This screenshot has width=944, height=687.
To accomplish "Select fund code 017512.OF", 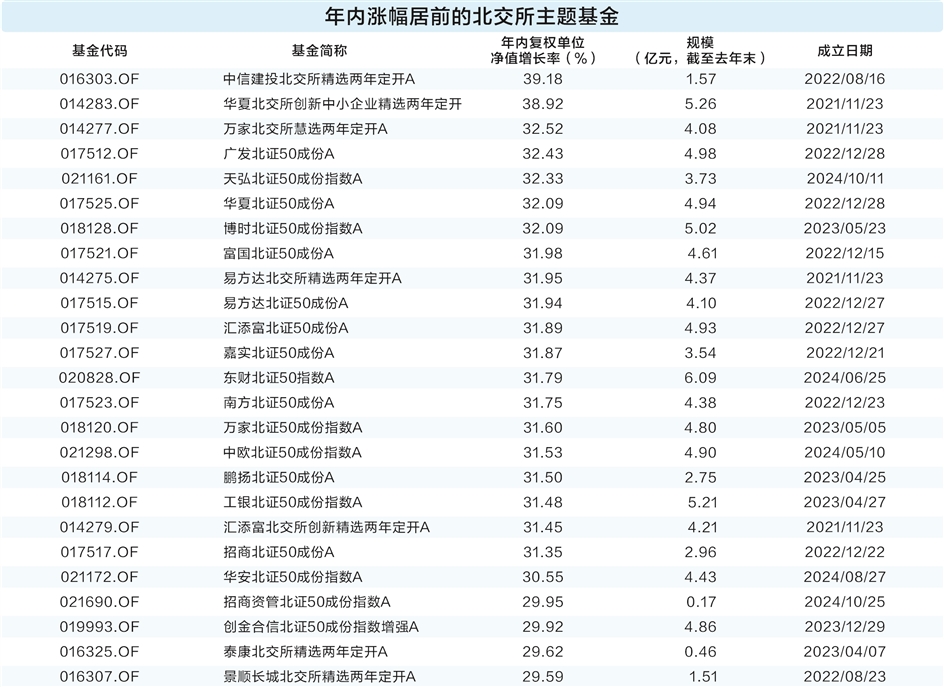I will click(x=99, y=154).
